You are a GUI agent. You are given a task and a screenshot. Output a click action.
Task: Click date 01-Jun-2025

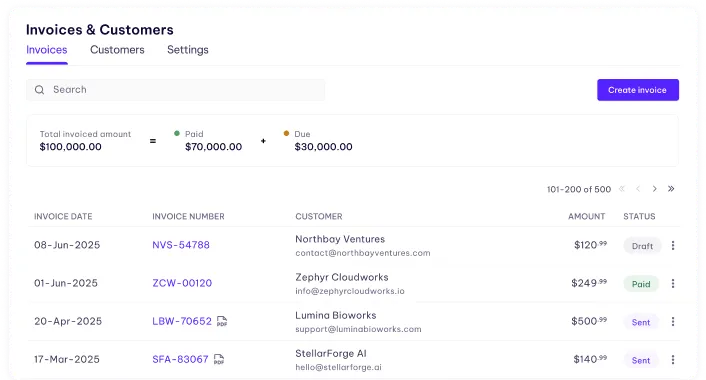(x=66, y=283)
